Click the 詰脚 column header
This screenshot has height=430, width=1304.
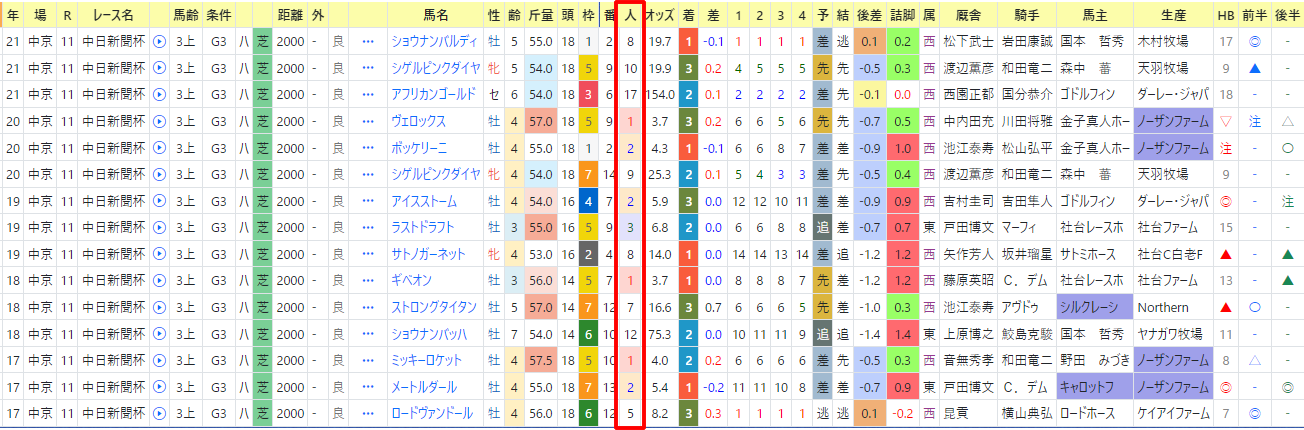tap(902, 16)
